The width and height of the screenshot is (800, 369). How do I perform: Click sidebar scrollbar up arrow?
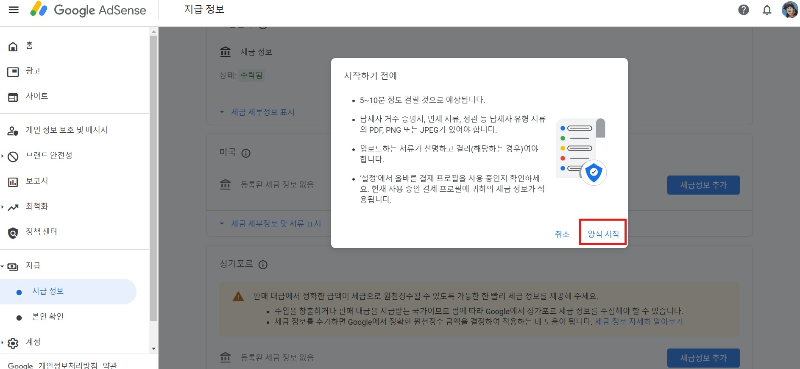click(154, 32)
